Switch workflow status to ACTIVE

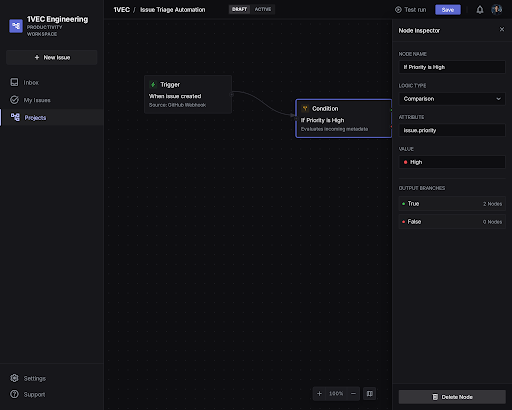[x=263, y=9]
